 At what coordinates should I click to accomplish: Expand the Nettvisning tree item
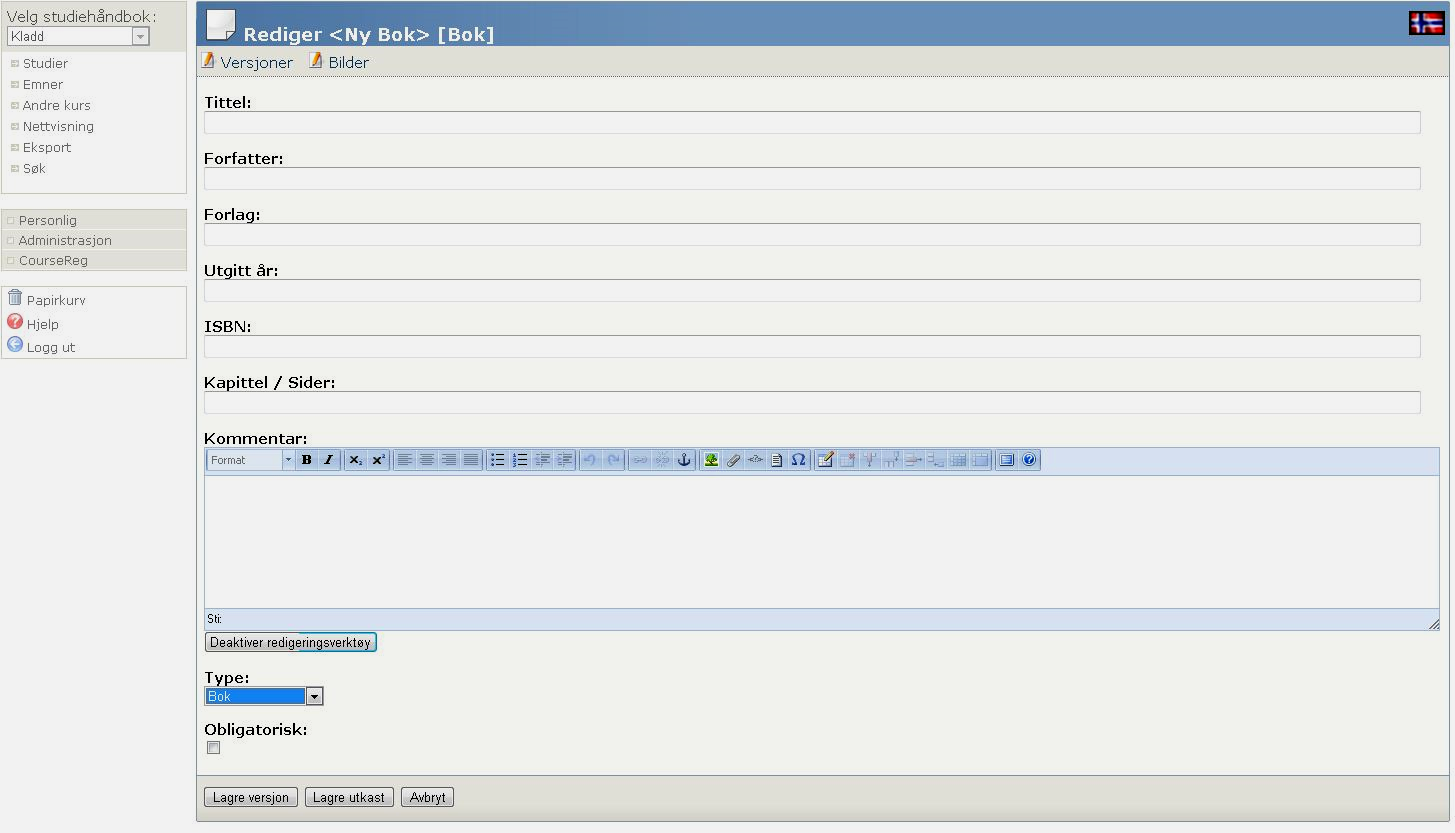click(x=15, y=126)
